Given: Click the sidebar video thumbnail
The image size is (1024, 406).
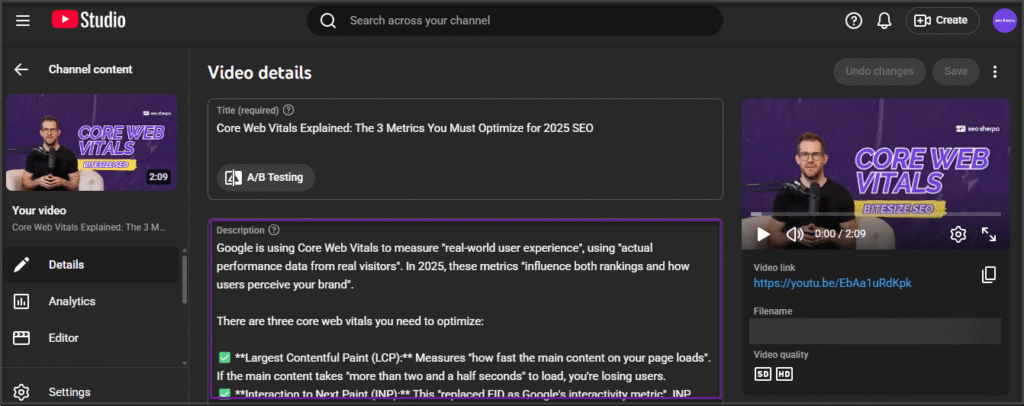Looking at the screenshot, I should 92,142.
